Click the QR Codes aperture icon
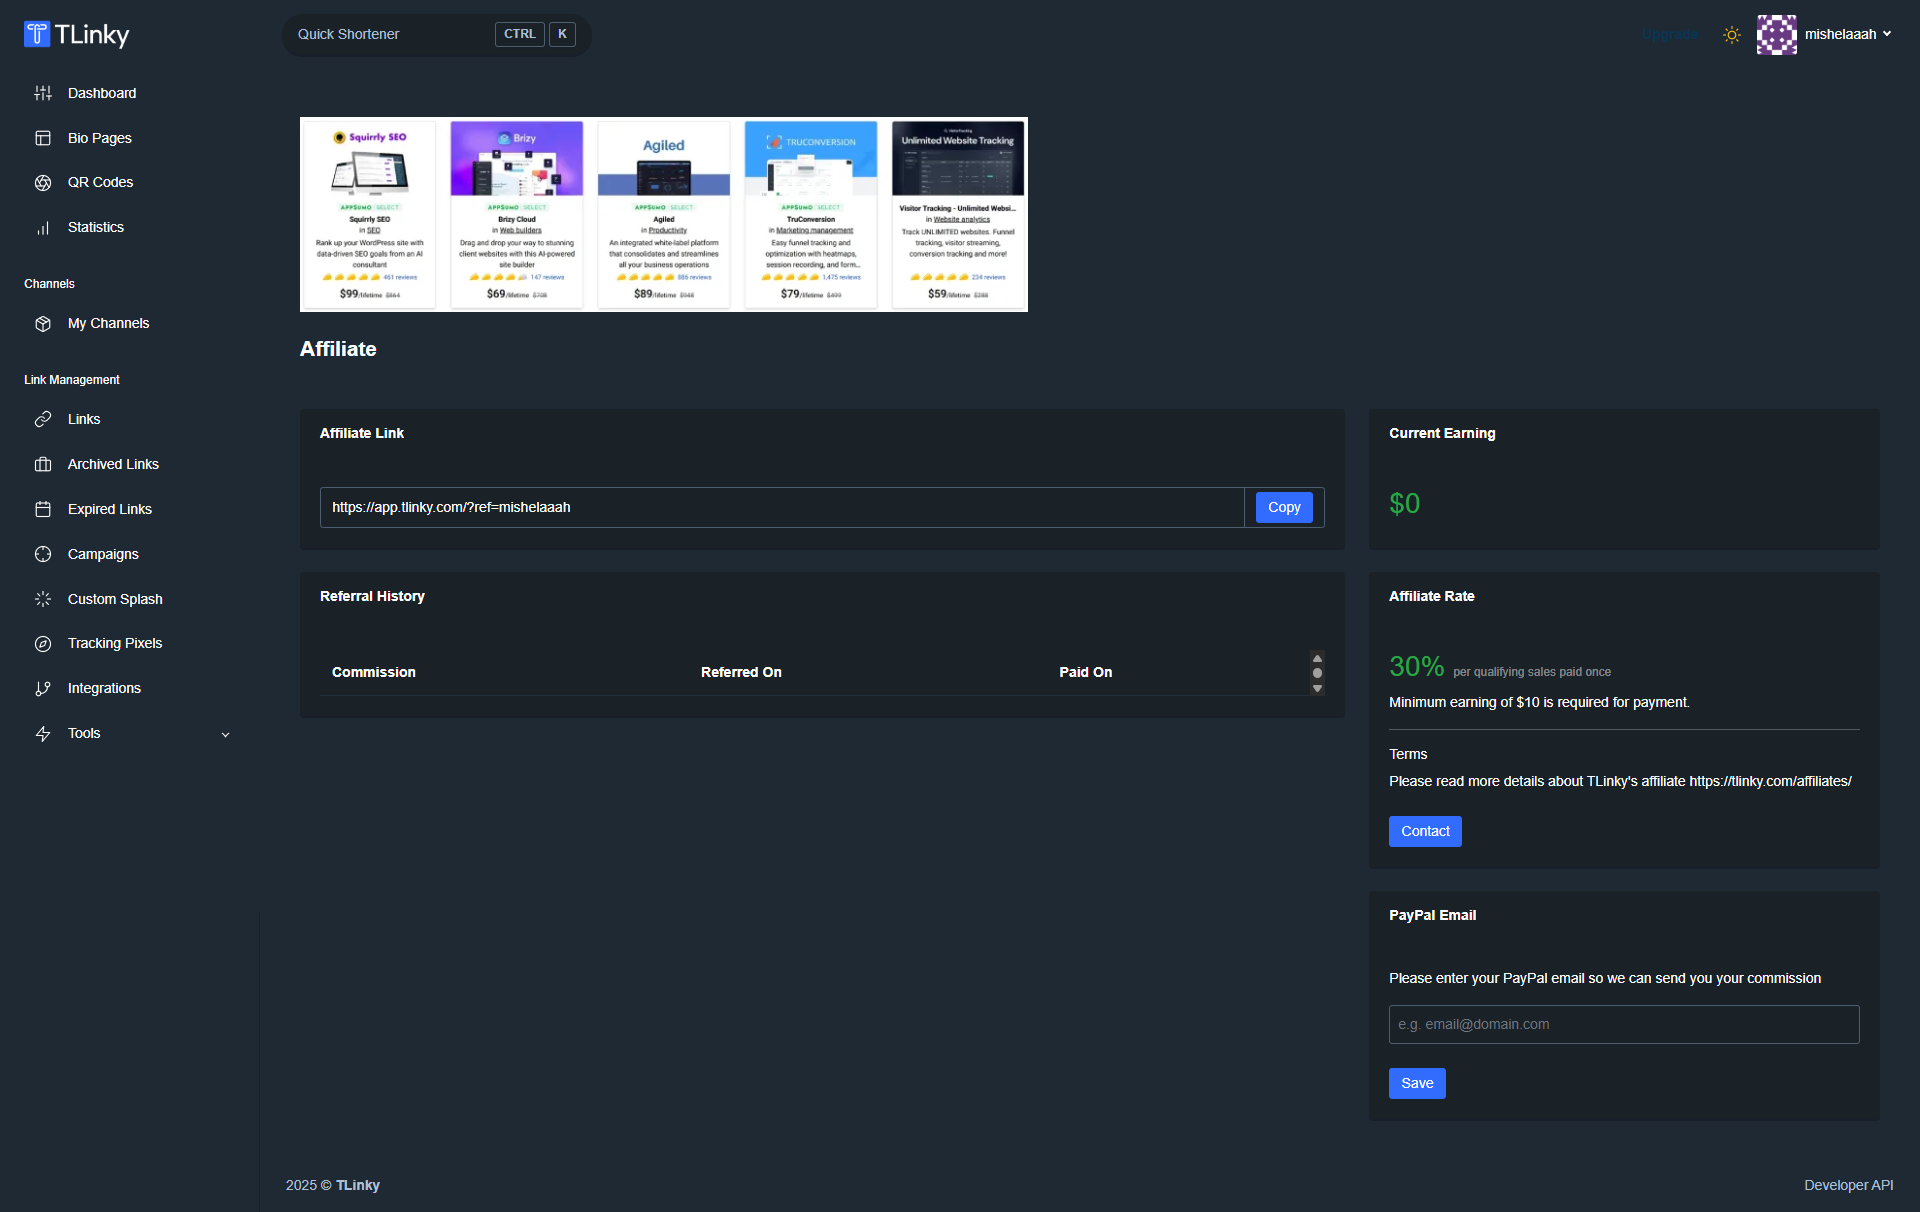This screenshot has width=1920, height=1212. (43, 183)
